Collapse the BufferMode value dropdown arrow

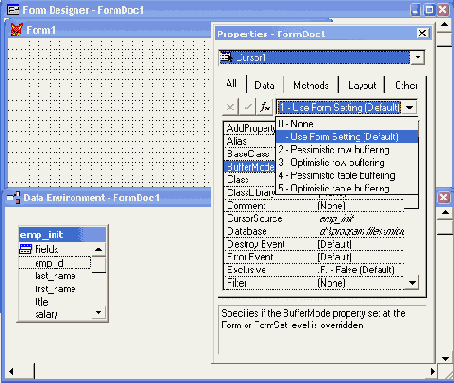pos(409,107)
